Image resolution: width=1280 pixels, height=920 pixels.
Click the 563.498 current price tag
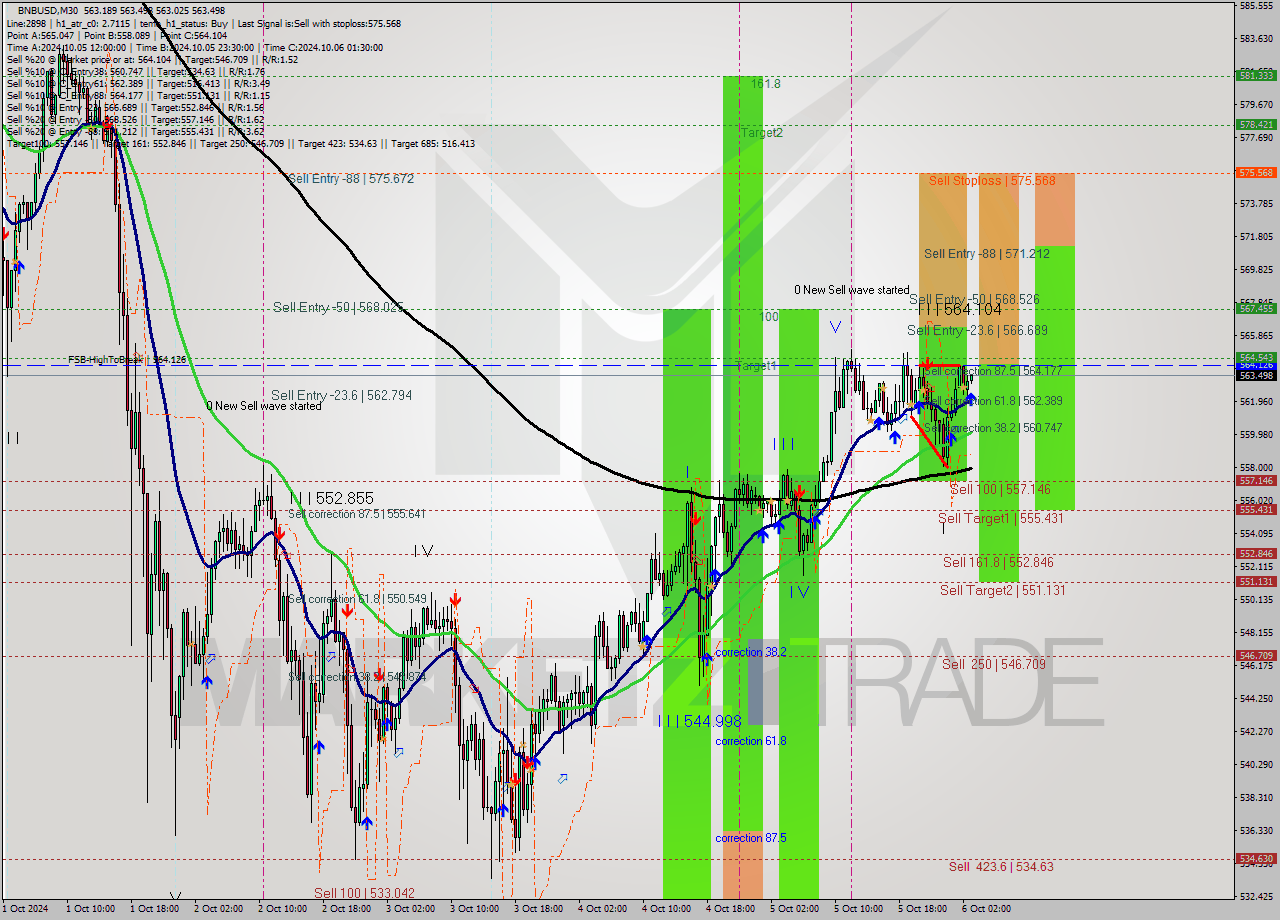(1256, 375)
